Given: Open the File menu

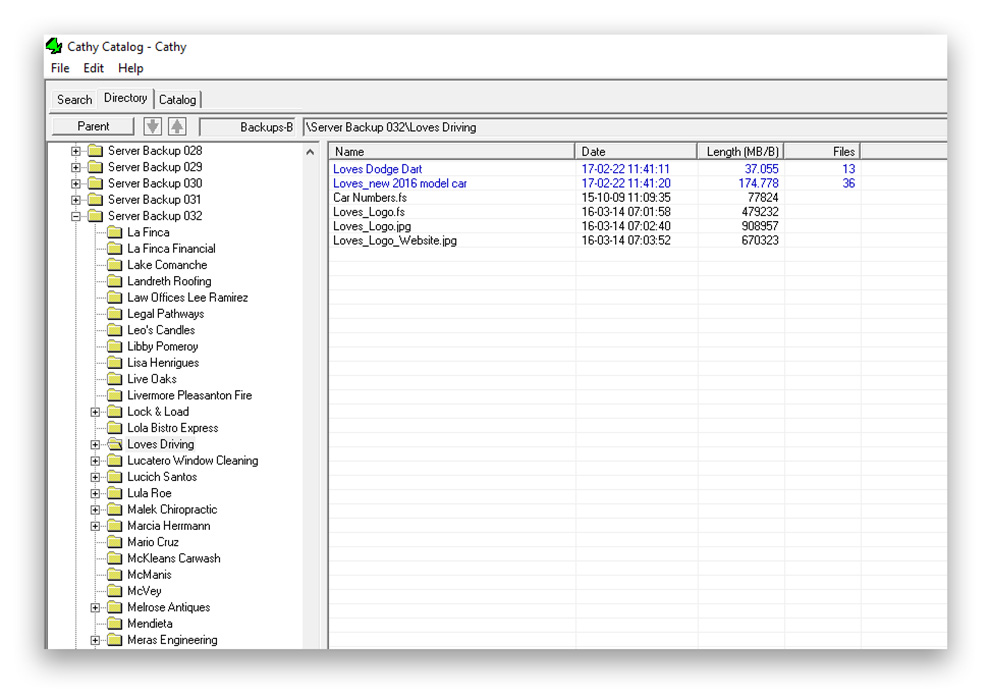Looking at the screenshot, I should (60, 68).
